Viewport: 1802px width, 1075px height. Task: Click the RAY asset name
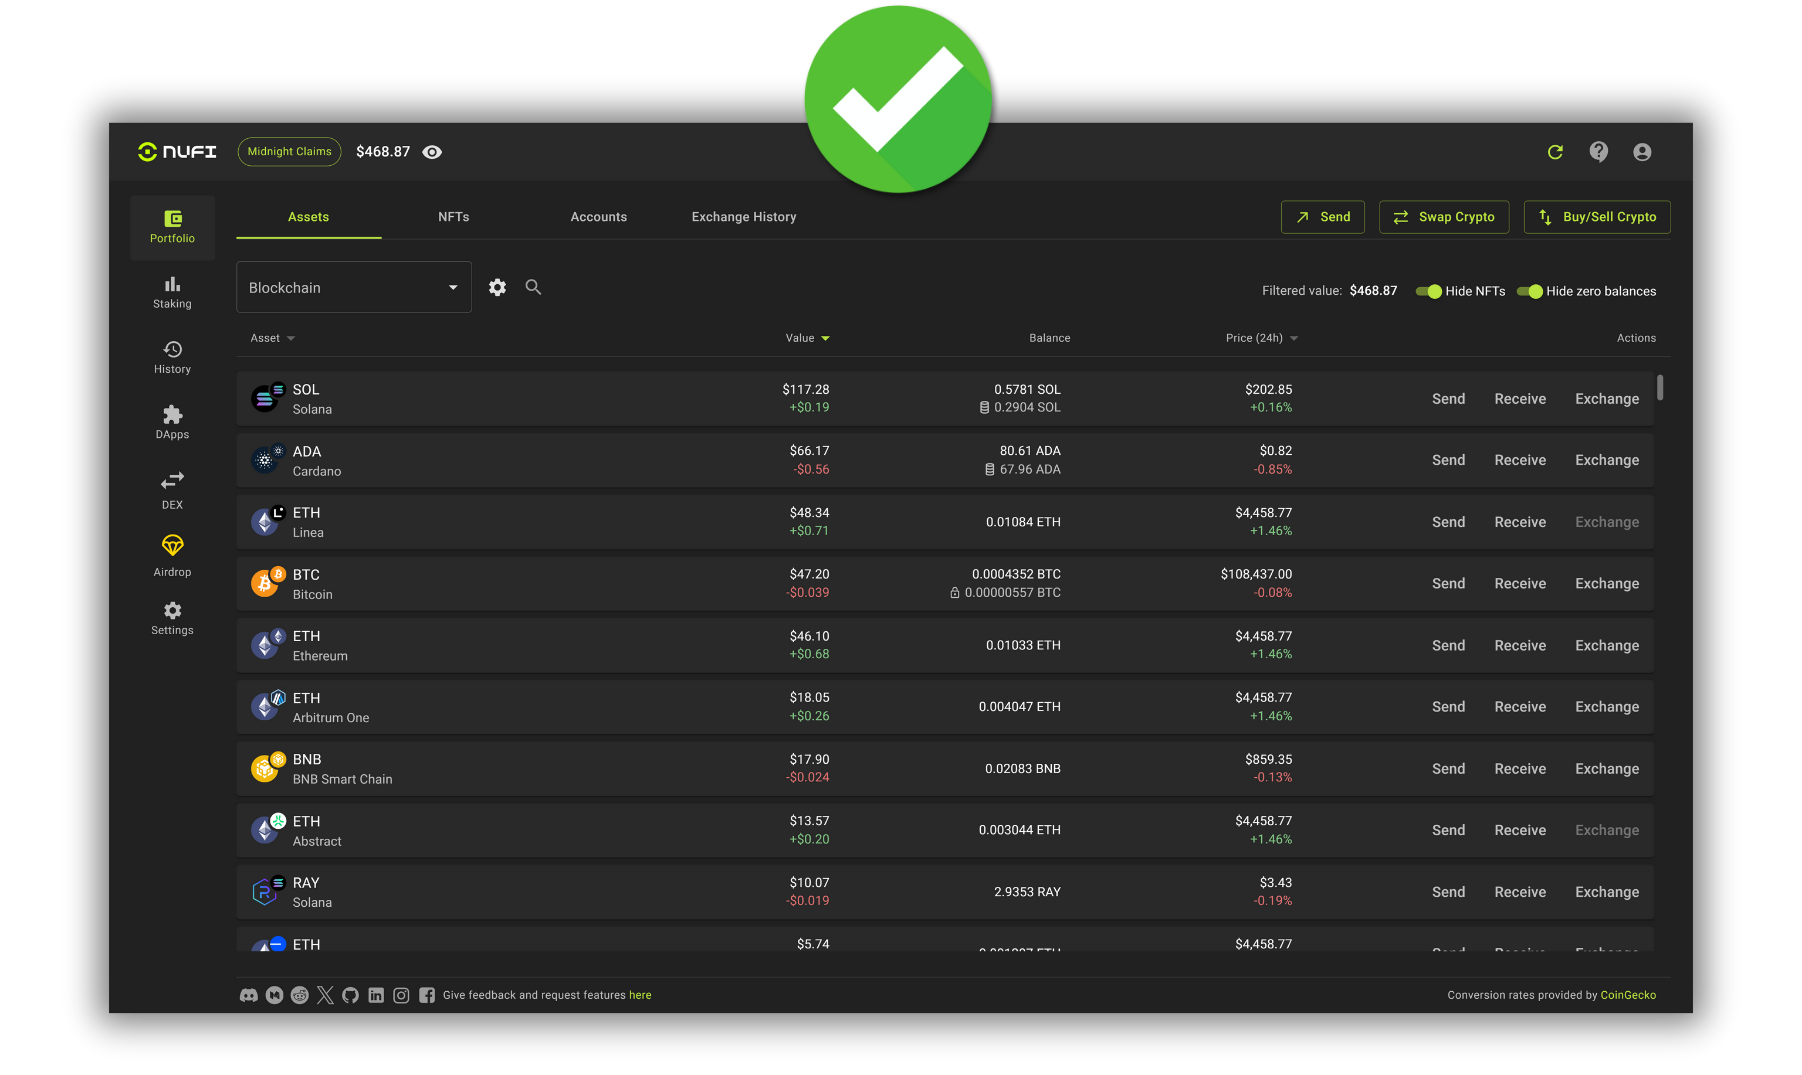click(x=306, y=883)
